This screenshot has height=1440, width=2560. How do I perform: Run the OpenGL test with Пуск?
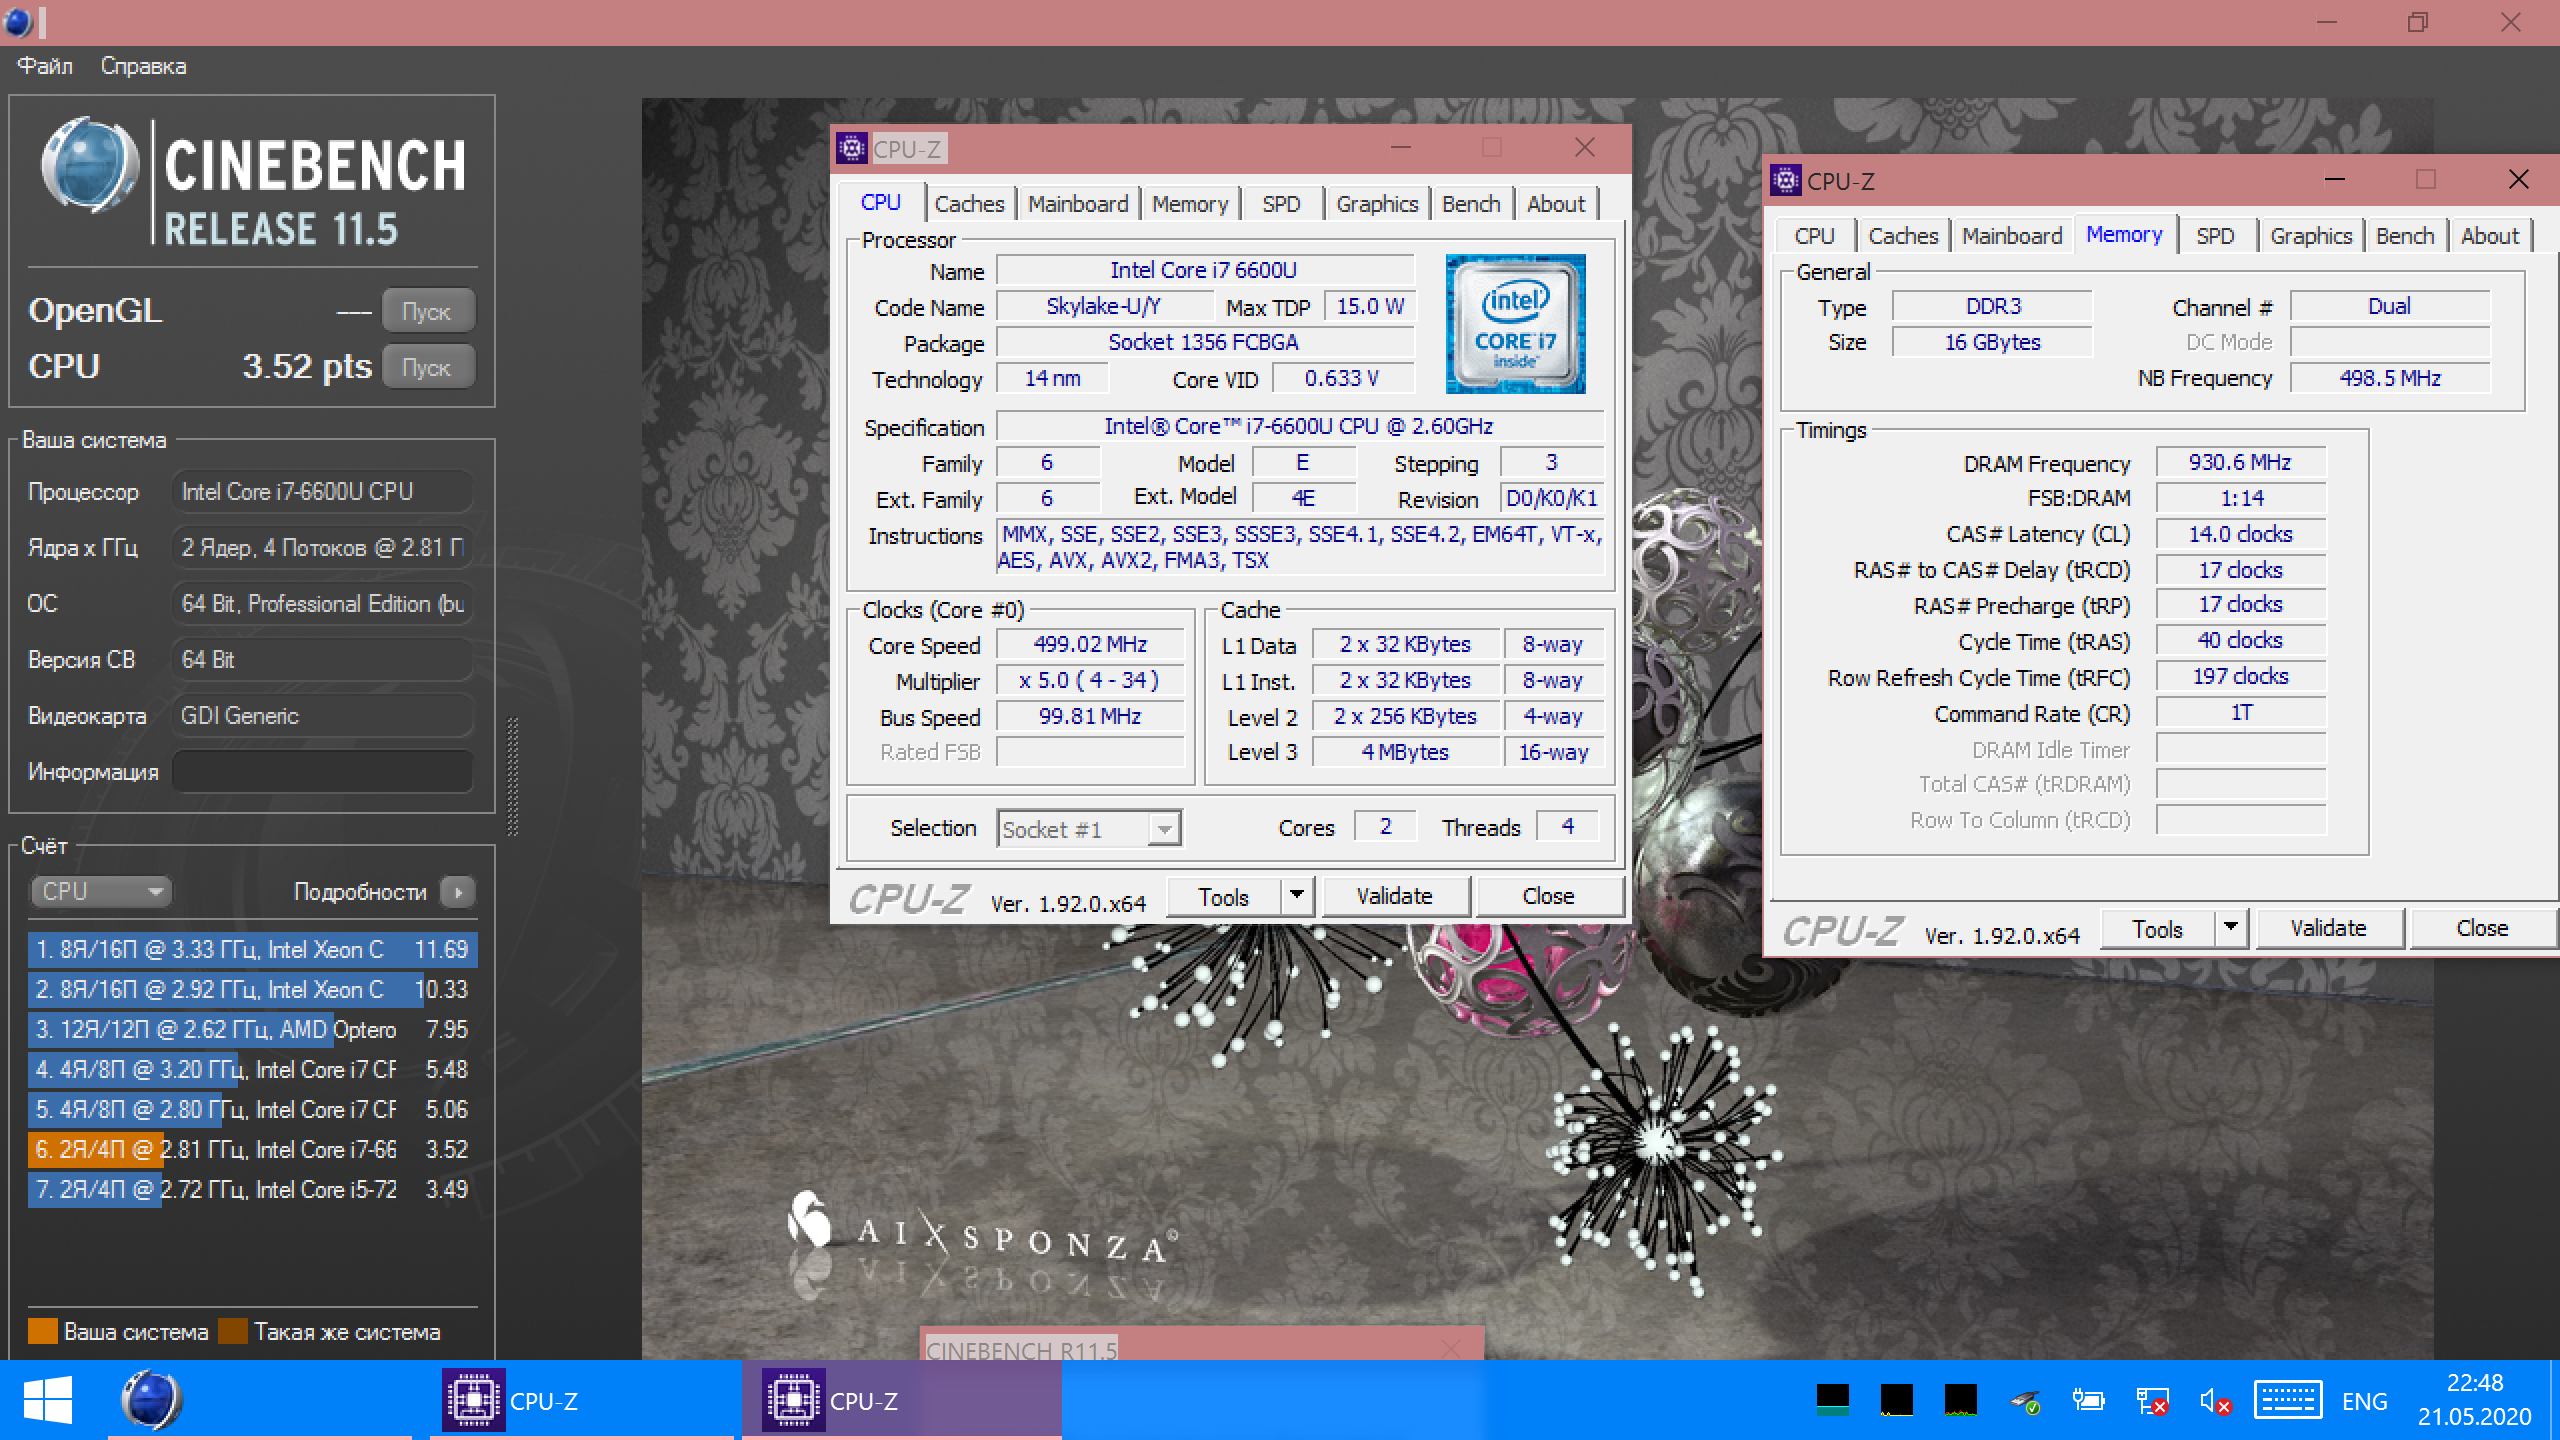427,311
